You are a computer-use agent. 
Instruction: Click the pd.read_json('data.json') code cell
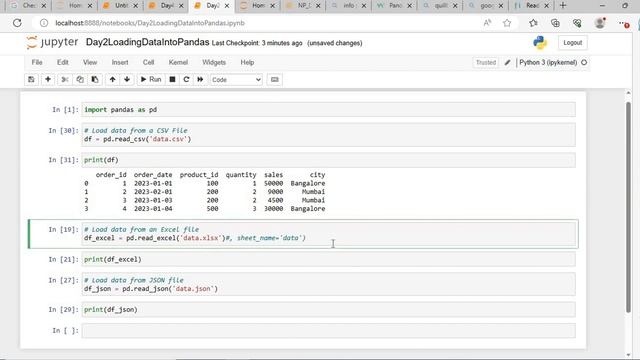click(329, 284)
